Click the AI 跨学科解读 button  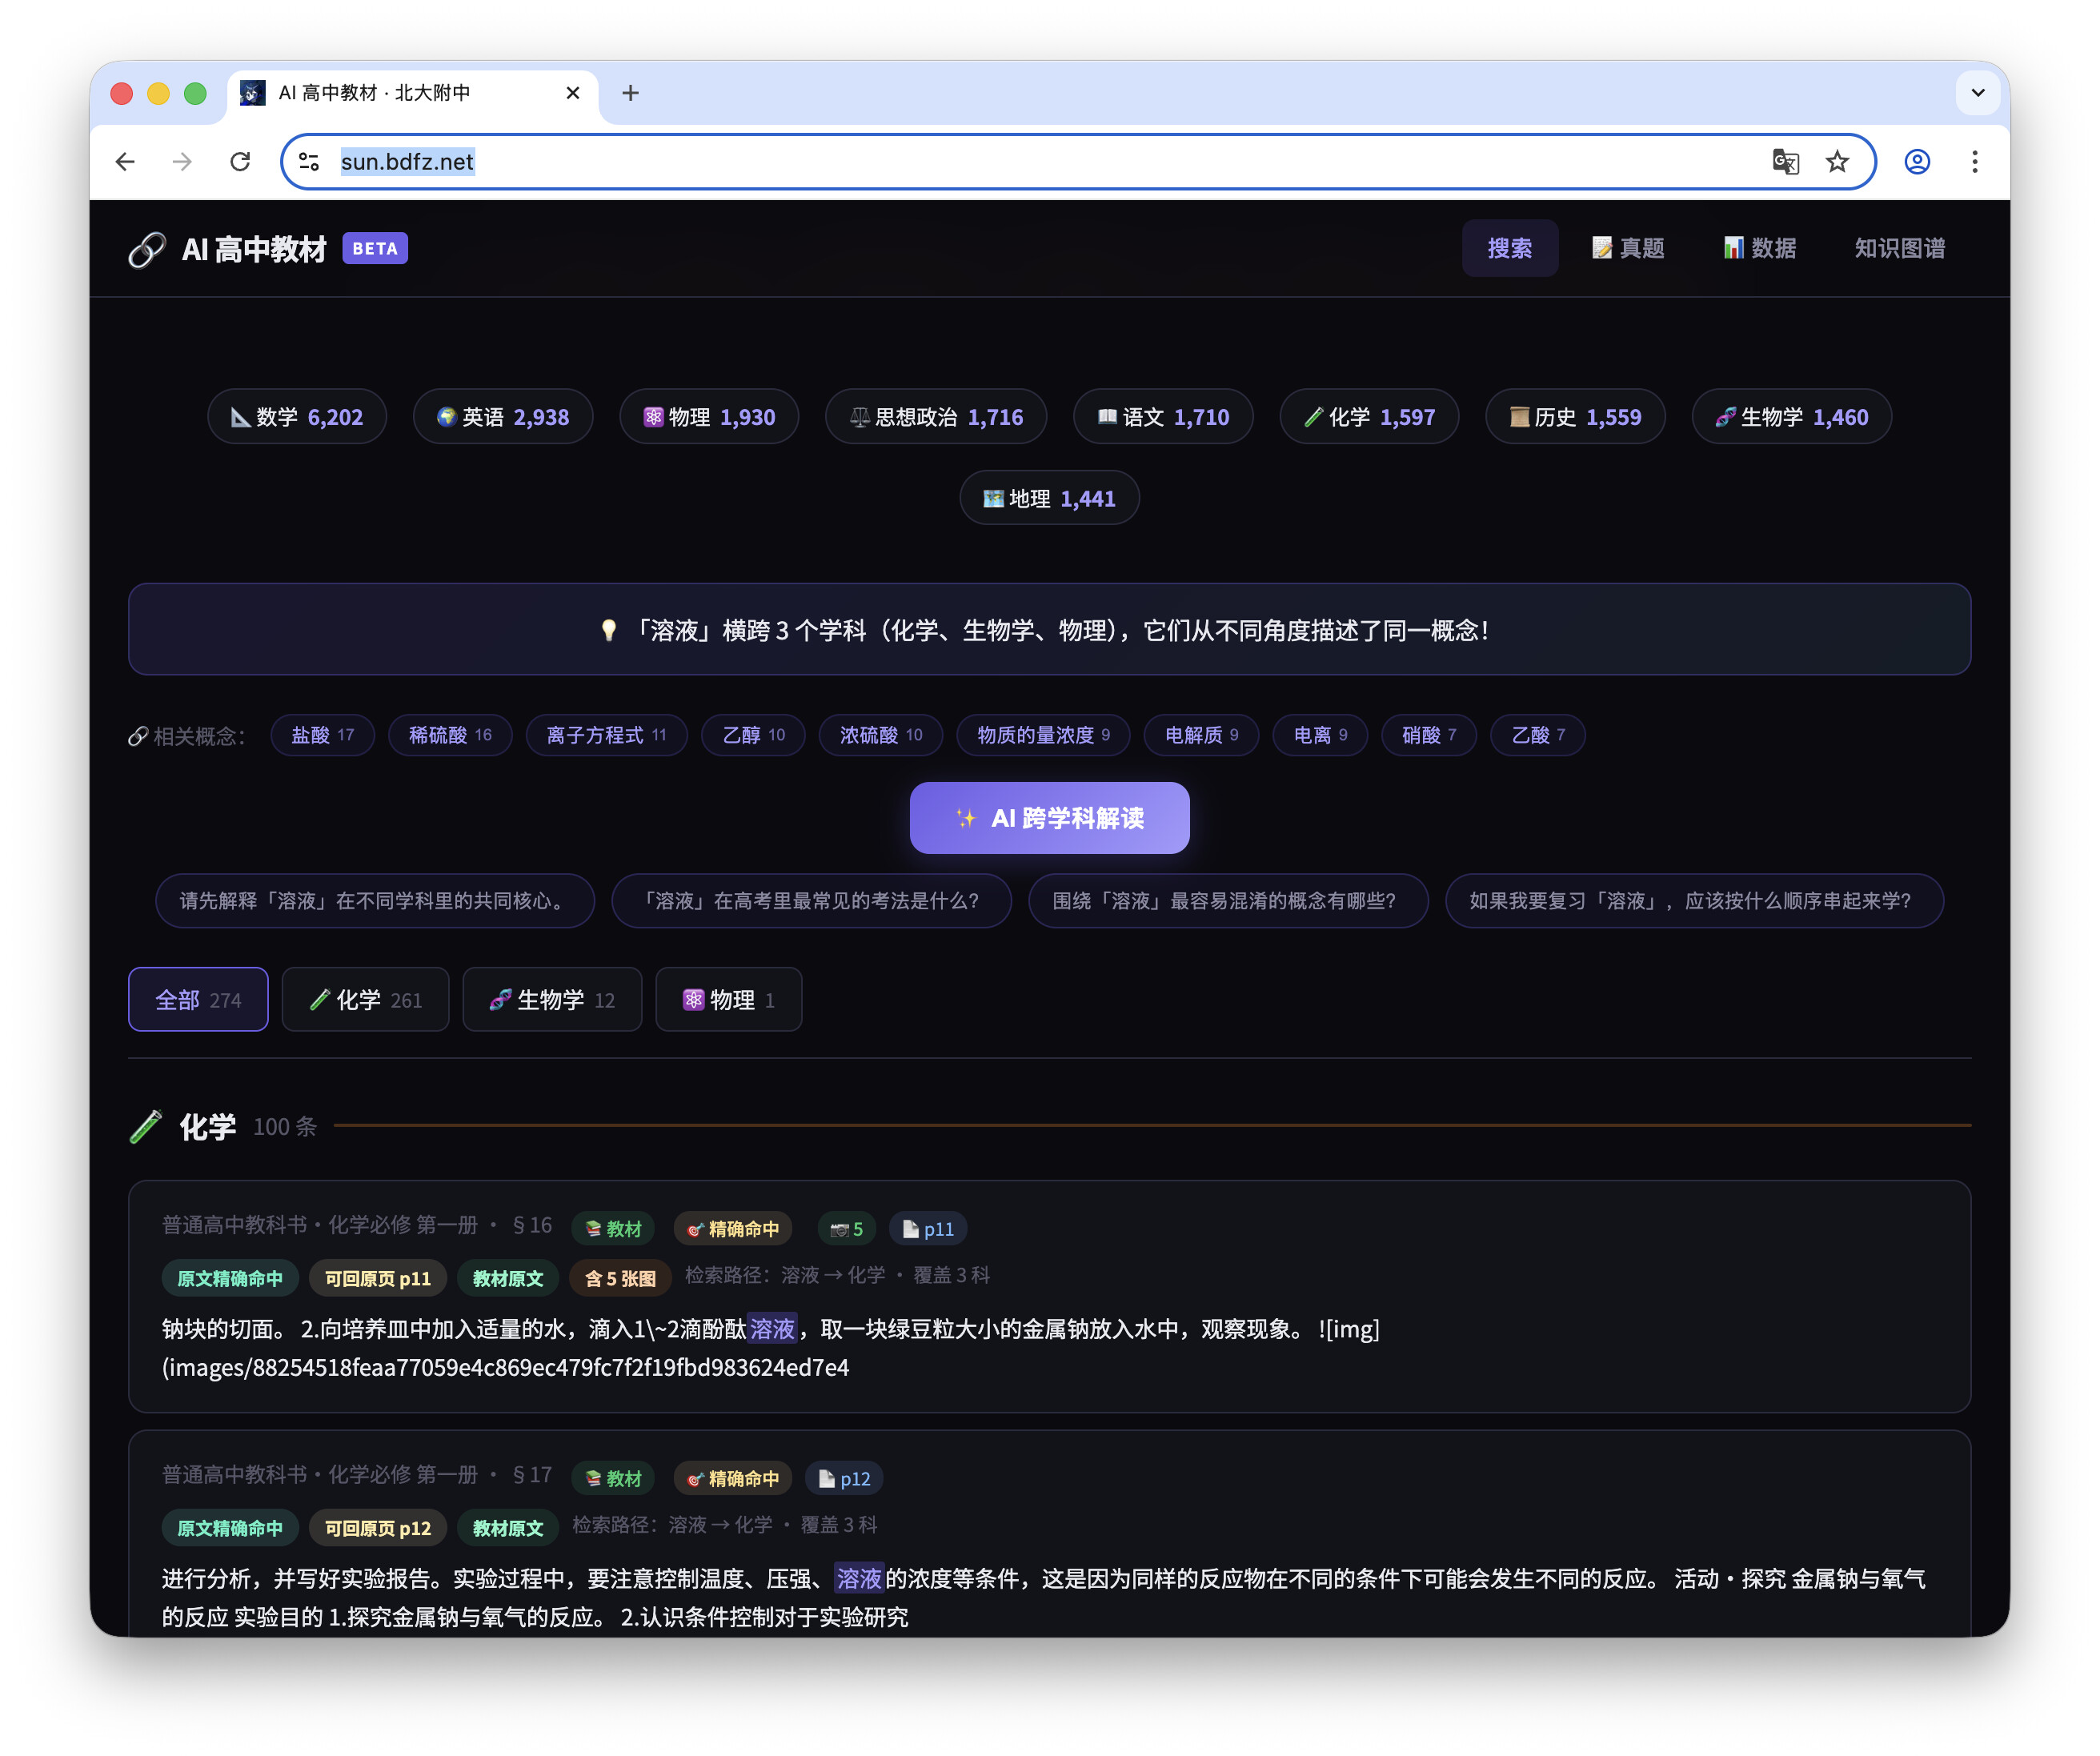pos(1048,818)
